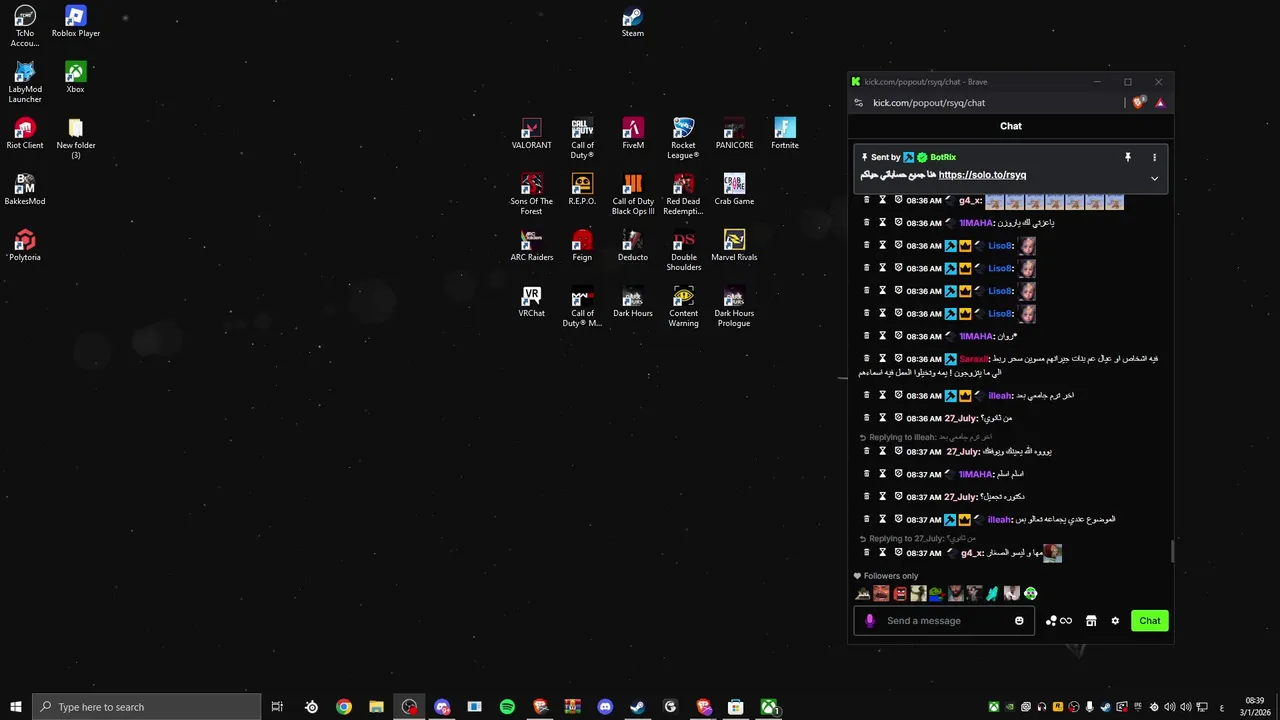Launch the FiveM desktop shortcut
Viewport: 1280px width, 720px height.
pyautogui.click(x=633, y=134)
